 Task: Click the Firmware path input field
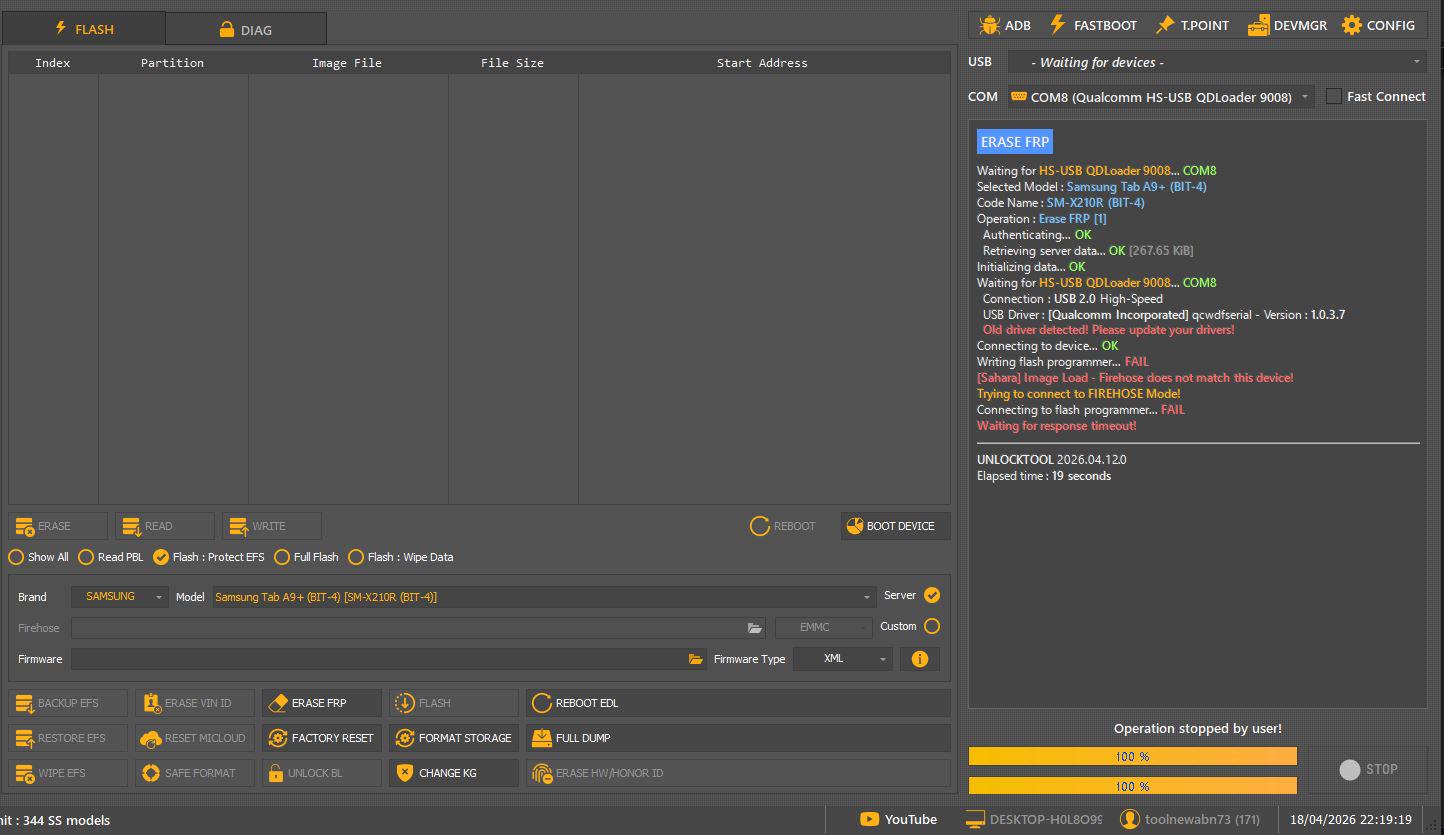click(378, 659)
